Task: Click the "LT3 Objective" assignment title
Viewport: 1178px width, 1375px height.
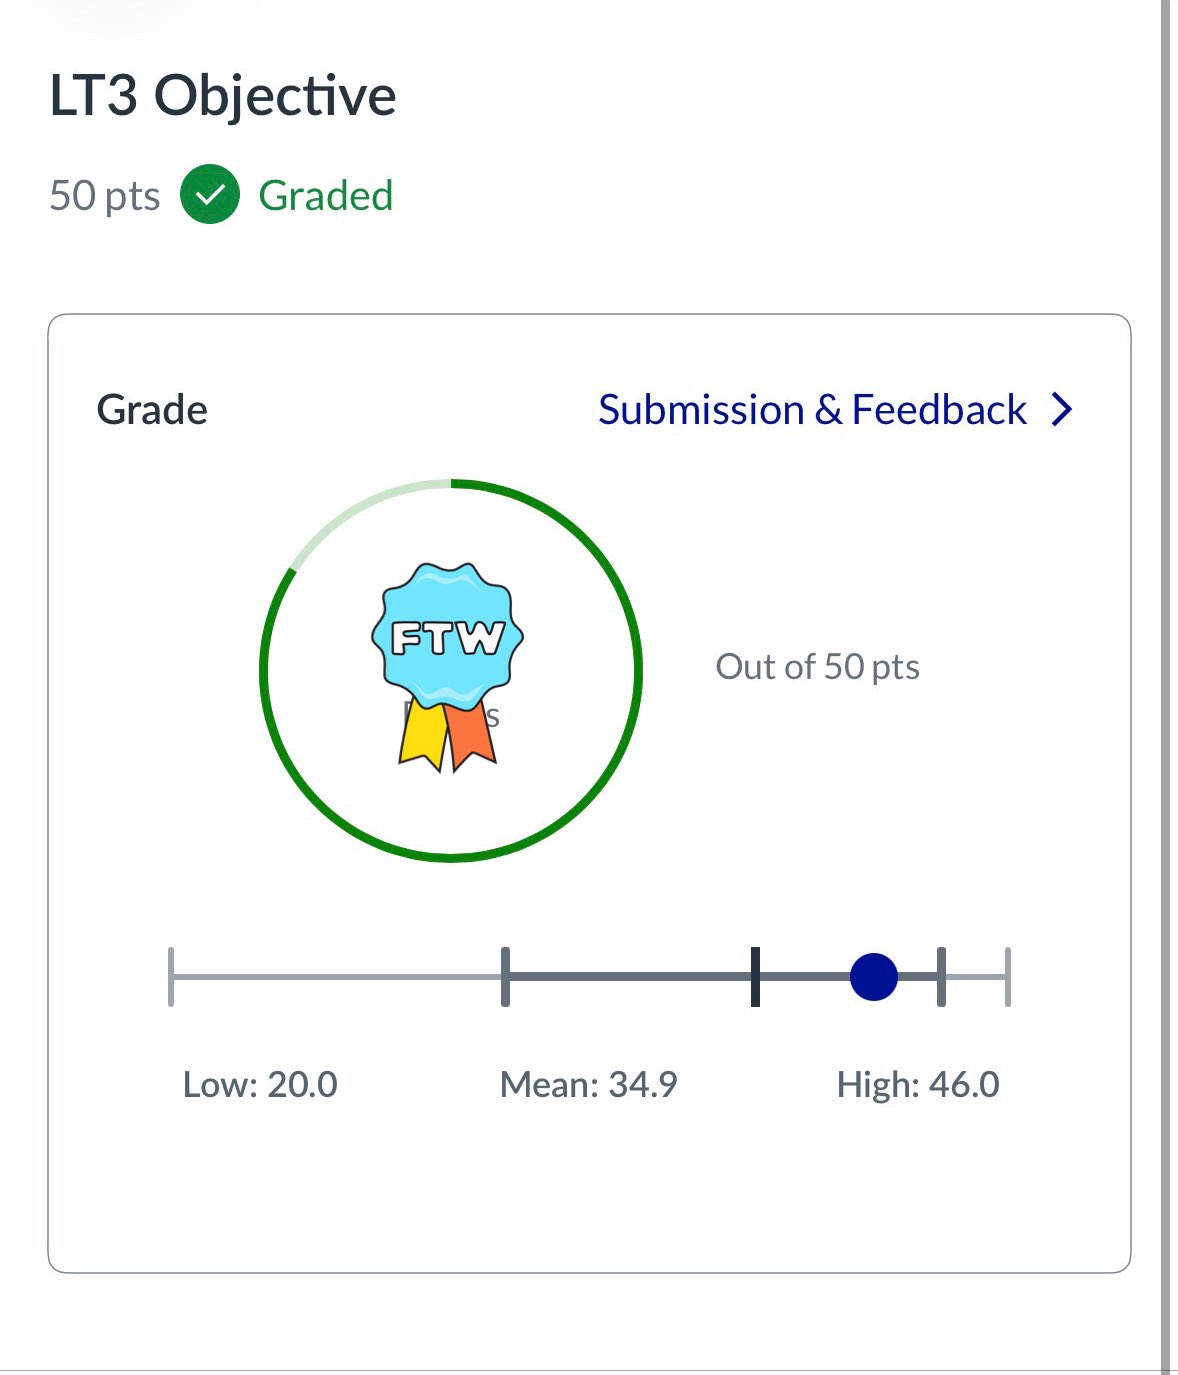Action: (x=223, y=97)
